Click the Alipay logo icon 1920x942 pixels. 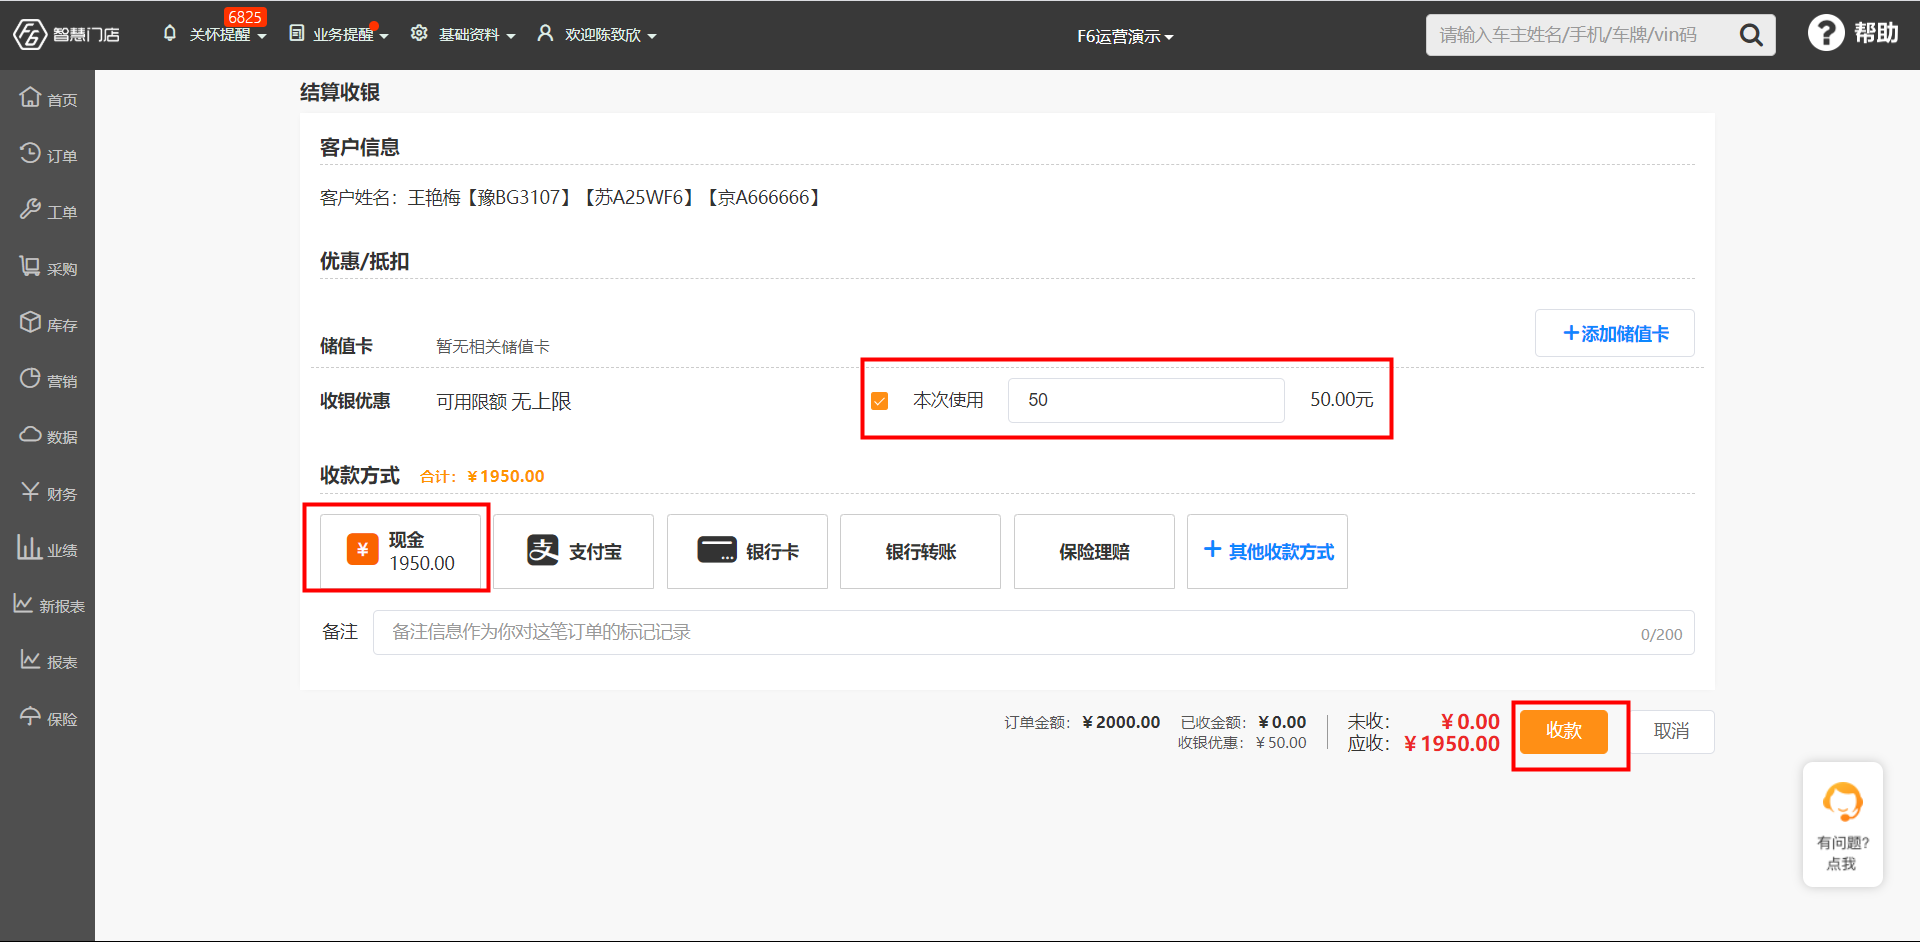(543, 549)
